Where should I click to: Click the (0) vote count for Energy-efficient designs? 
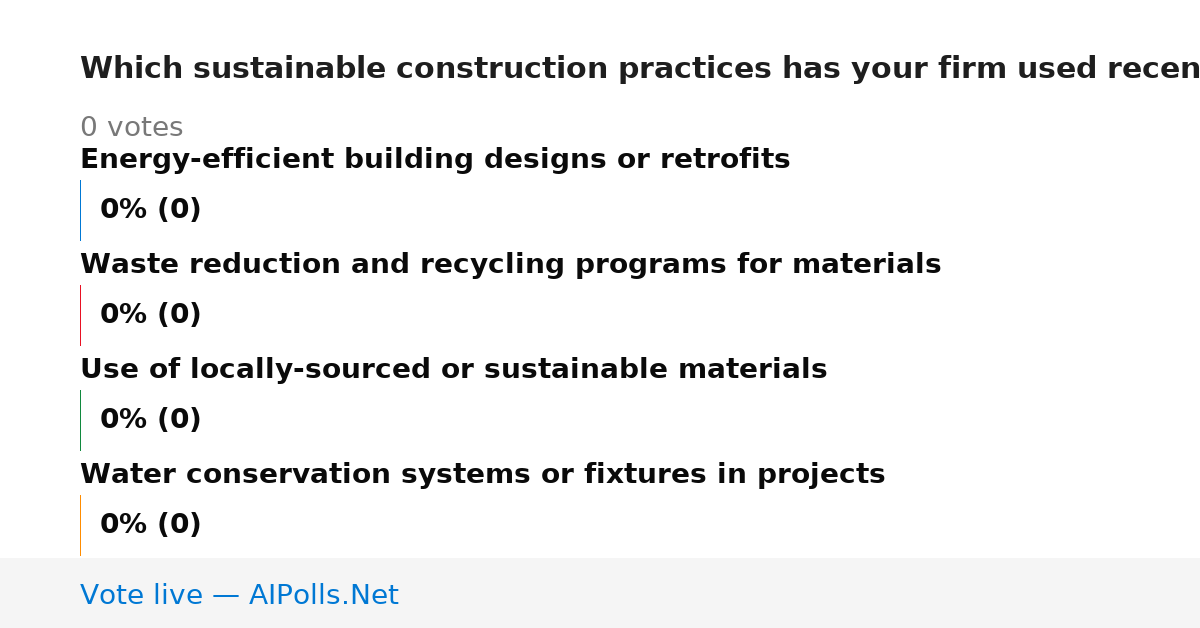point(178,210)
